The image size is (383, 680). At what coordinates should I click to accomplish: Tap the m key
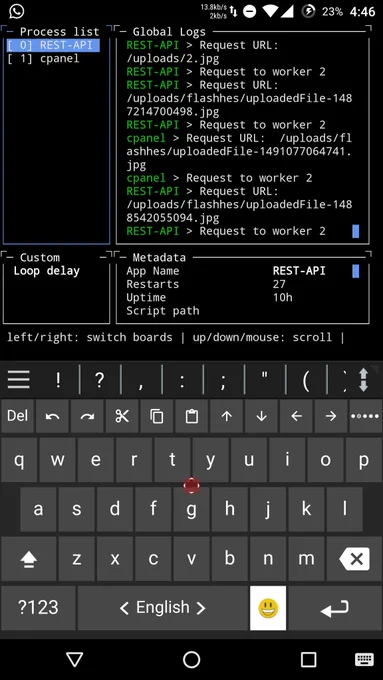tap(306, 559)
